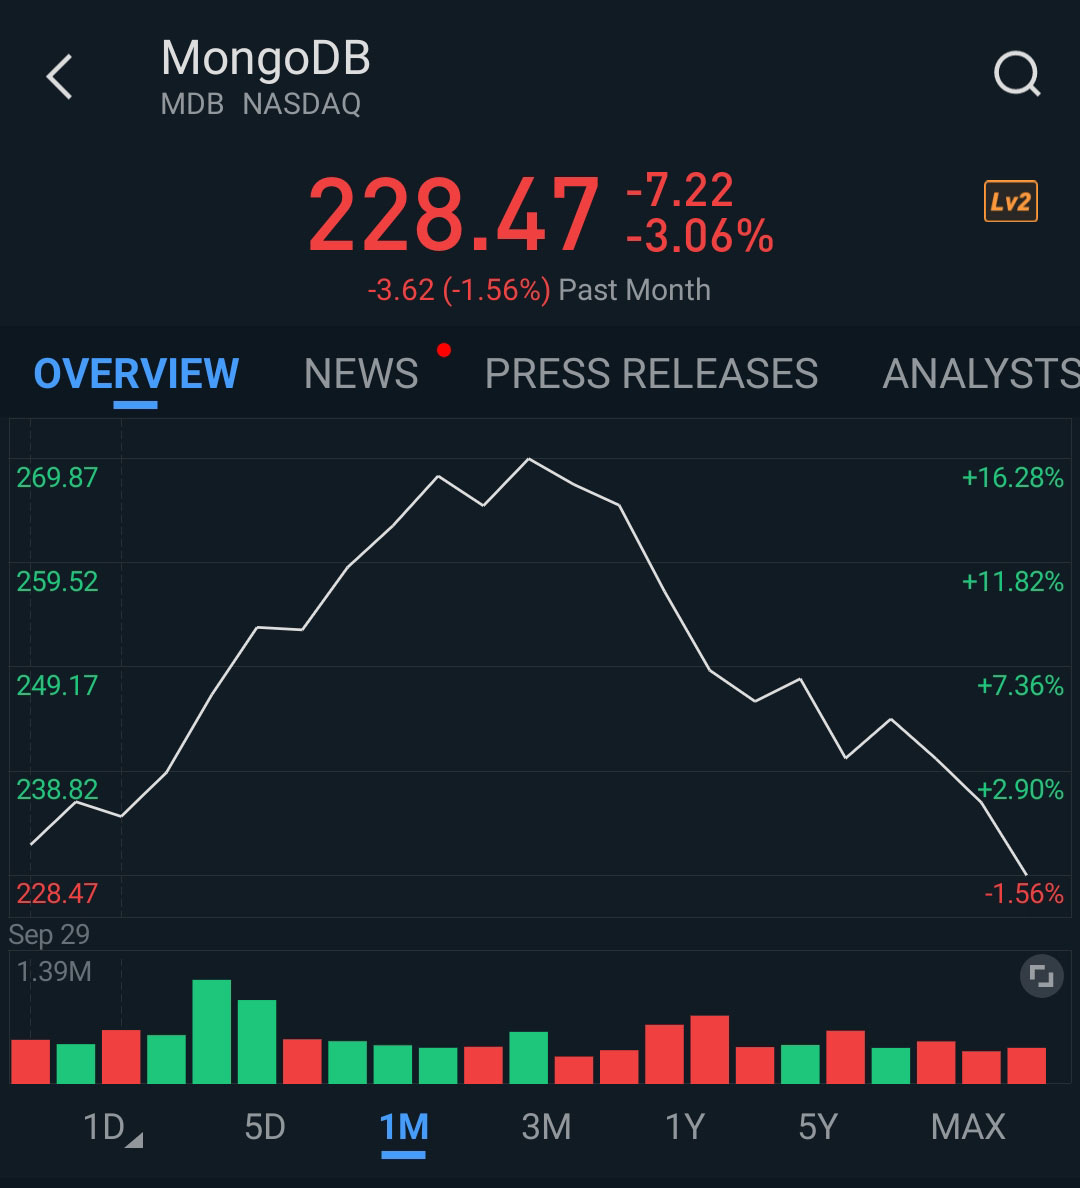Tap the Sep 29 date label
This screenshot has width=1080, height=1188.
click(x=49, y=935)
